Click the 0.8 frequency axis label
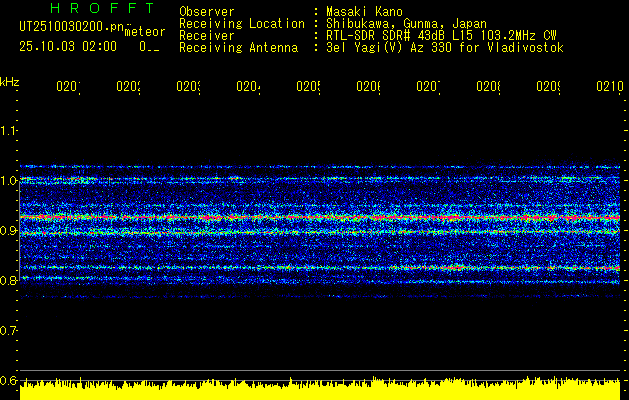Viewport: 629px width, 400px height. [8, 280]
